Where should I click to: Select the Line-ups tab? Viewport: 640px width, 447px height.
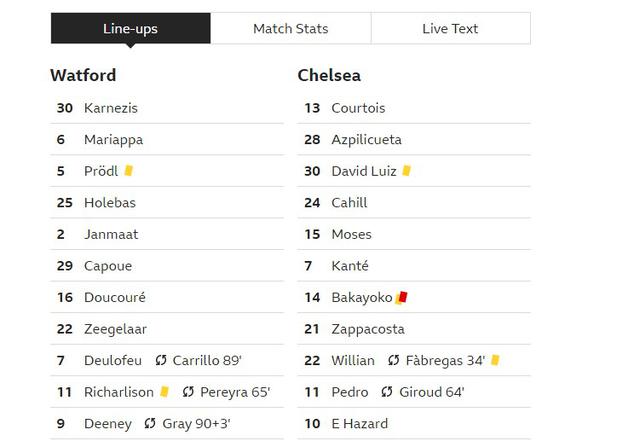coord(130,29)
